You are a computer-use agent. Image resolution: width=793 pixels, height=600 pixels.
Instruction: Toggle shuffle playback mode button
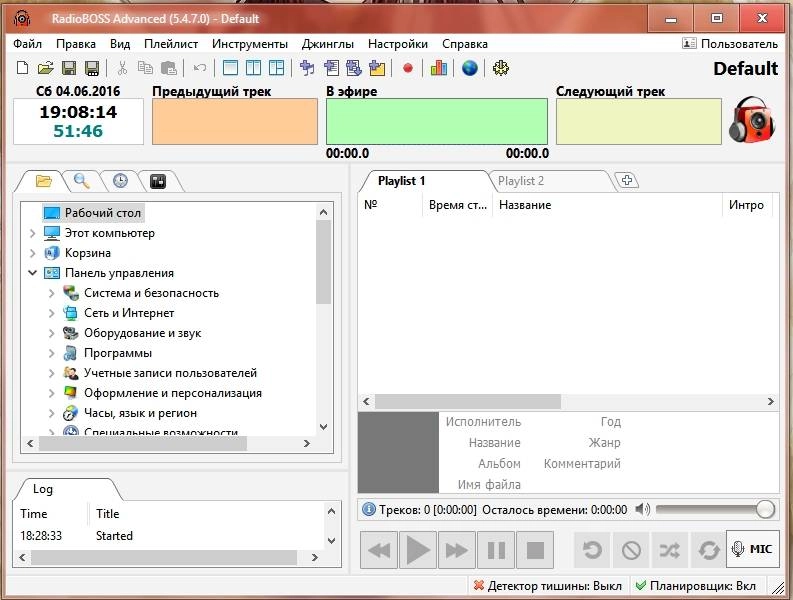tap(670, 550)
